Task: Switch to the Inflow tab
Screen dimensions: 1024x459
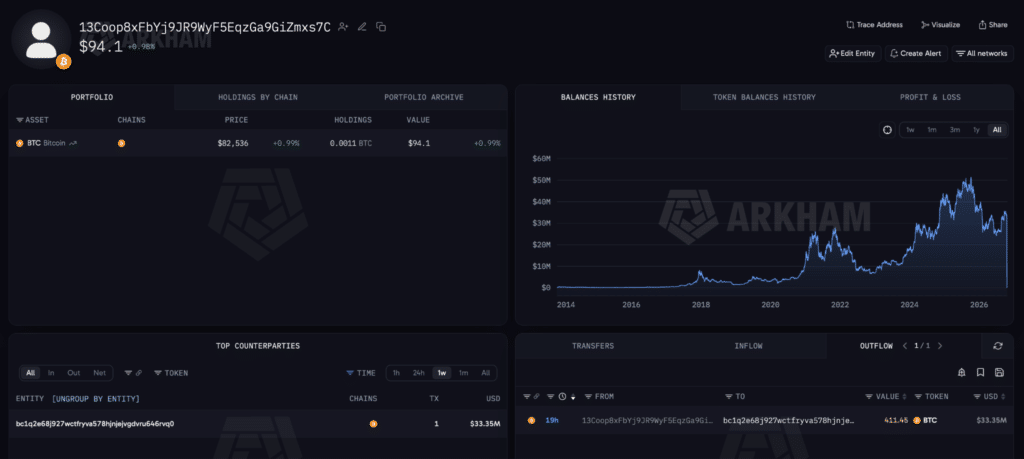Action: [x=748, y=346]
